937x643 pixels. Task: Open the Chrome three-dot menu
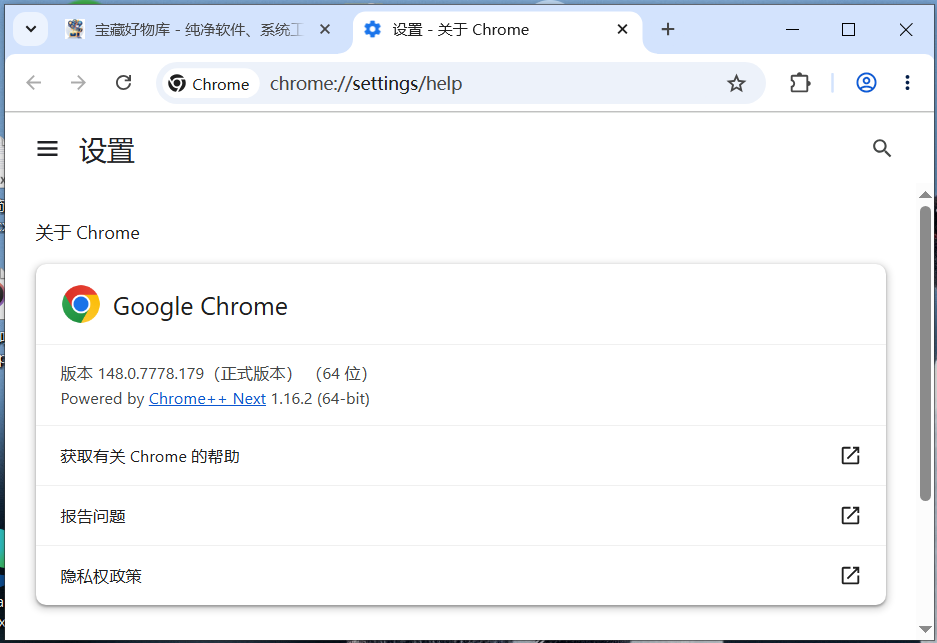coord(907,82)
